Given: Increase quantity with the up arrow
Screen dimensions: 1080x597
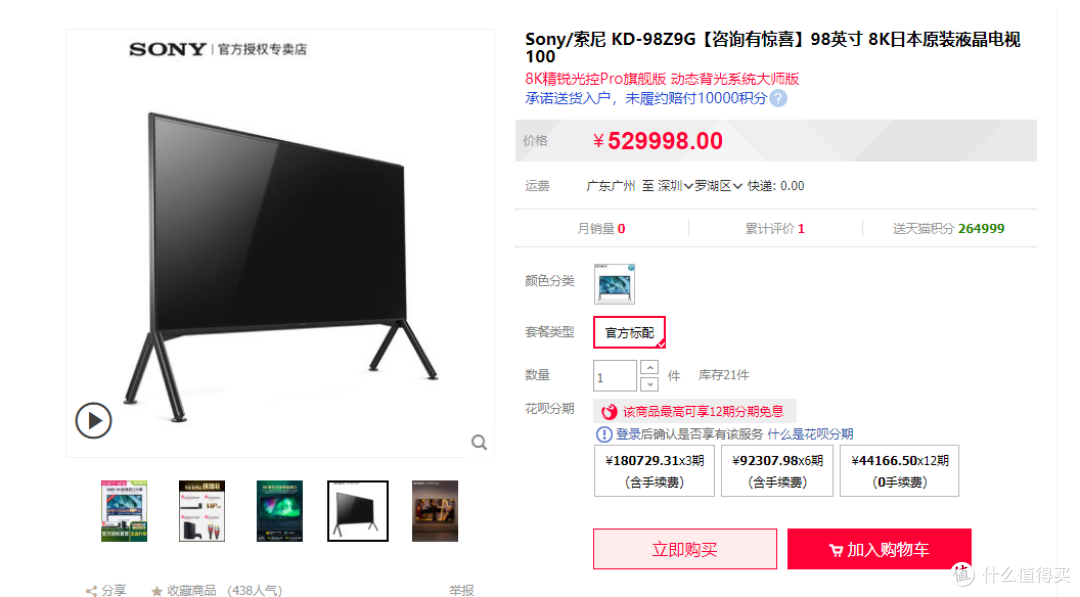Looking at the screenshot, I should [650, 368].
